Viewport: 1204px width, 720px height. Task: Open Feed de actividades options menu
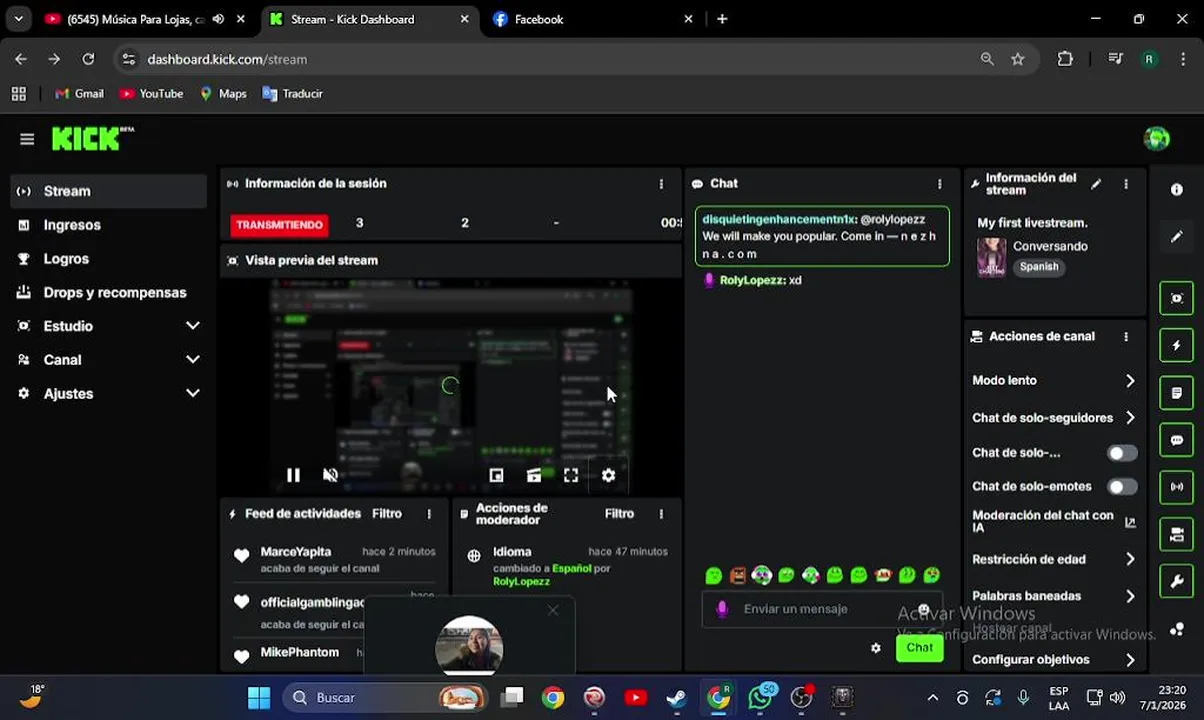(x=429, y=514)
